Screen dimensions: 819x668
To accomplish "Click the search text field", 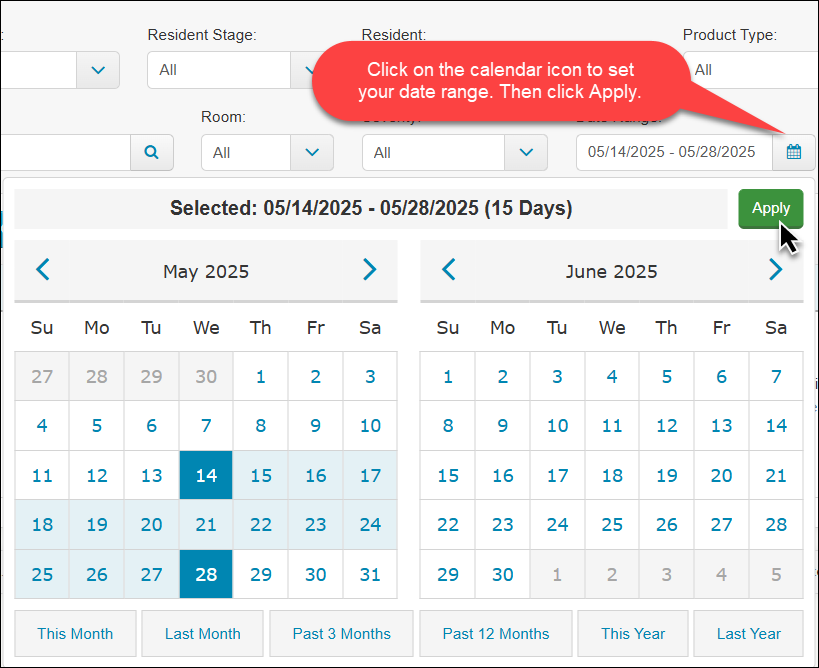I will [x=66, y=152].
